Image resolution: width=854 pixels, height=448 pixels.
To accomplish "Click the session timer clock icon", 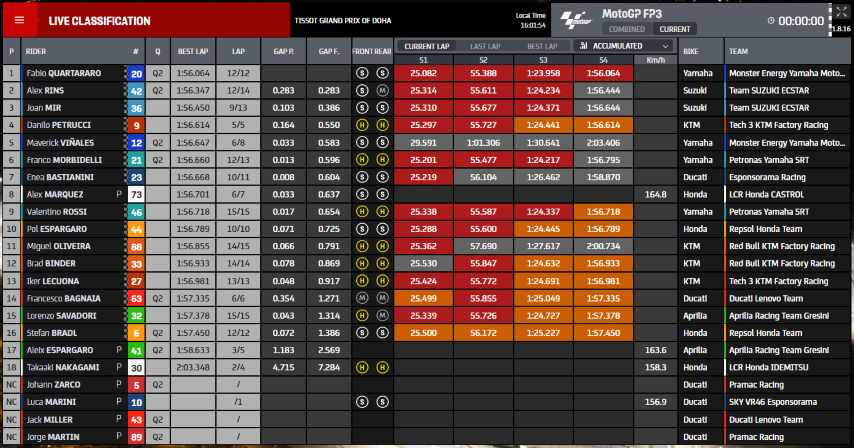I will tap(771, 21).
